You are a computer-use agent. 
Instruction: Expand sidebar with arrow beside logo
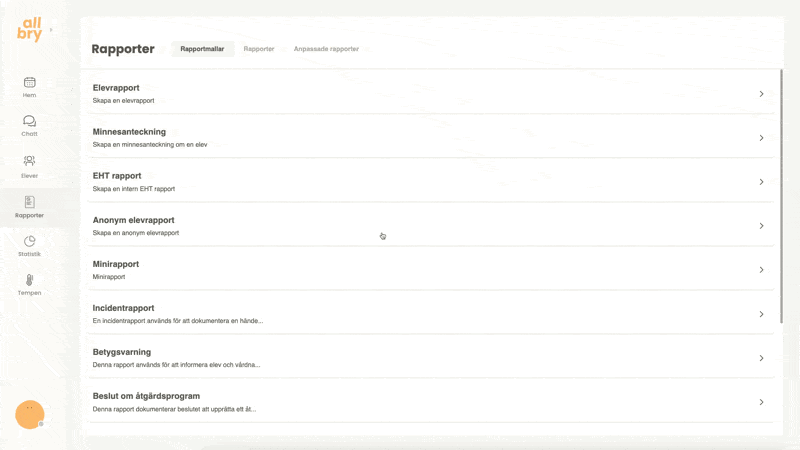click(51, 31)
